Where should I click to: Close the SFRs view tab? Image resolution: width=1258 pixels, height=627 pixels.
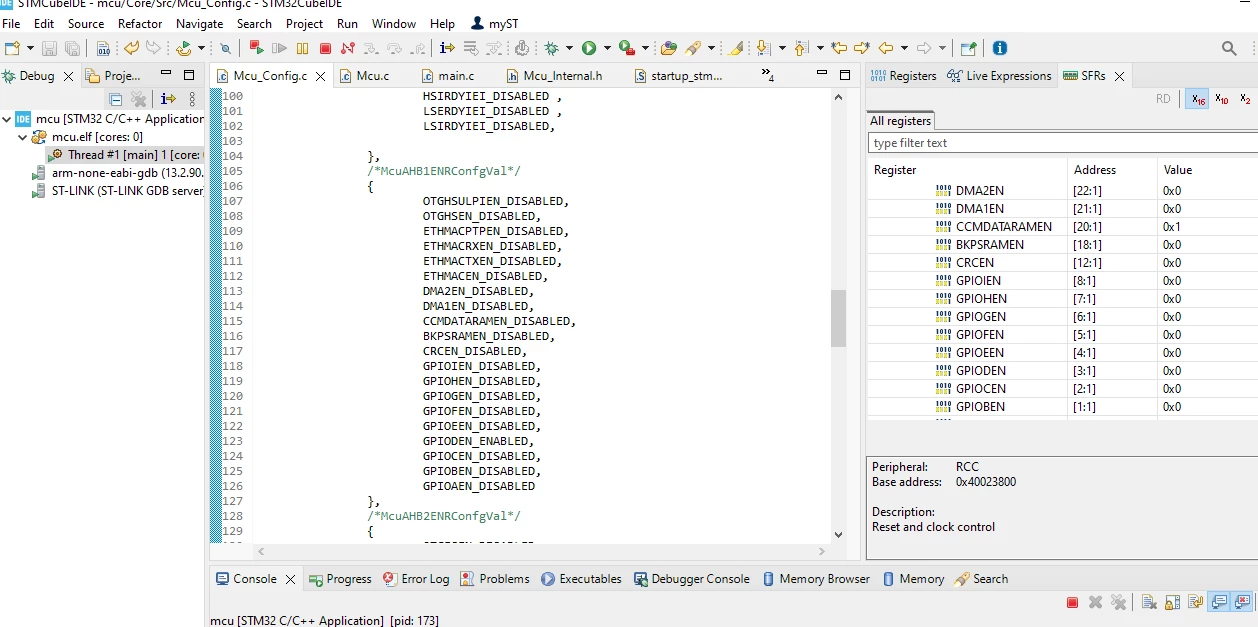(1119, 76)
